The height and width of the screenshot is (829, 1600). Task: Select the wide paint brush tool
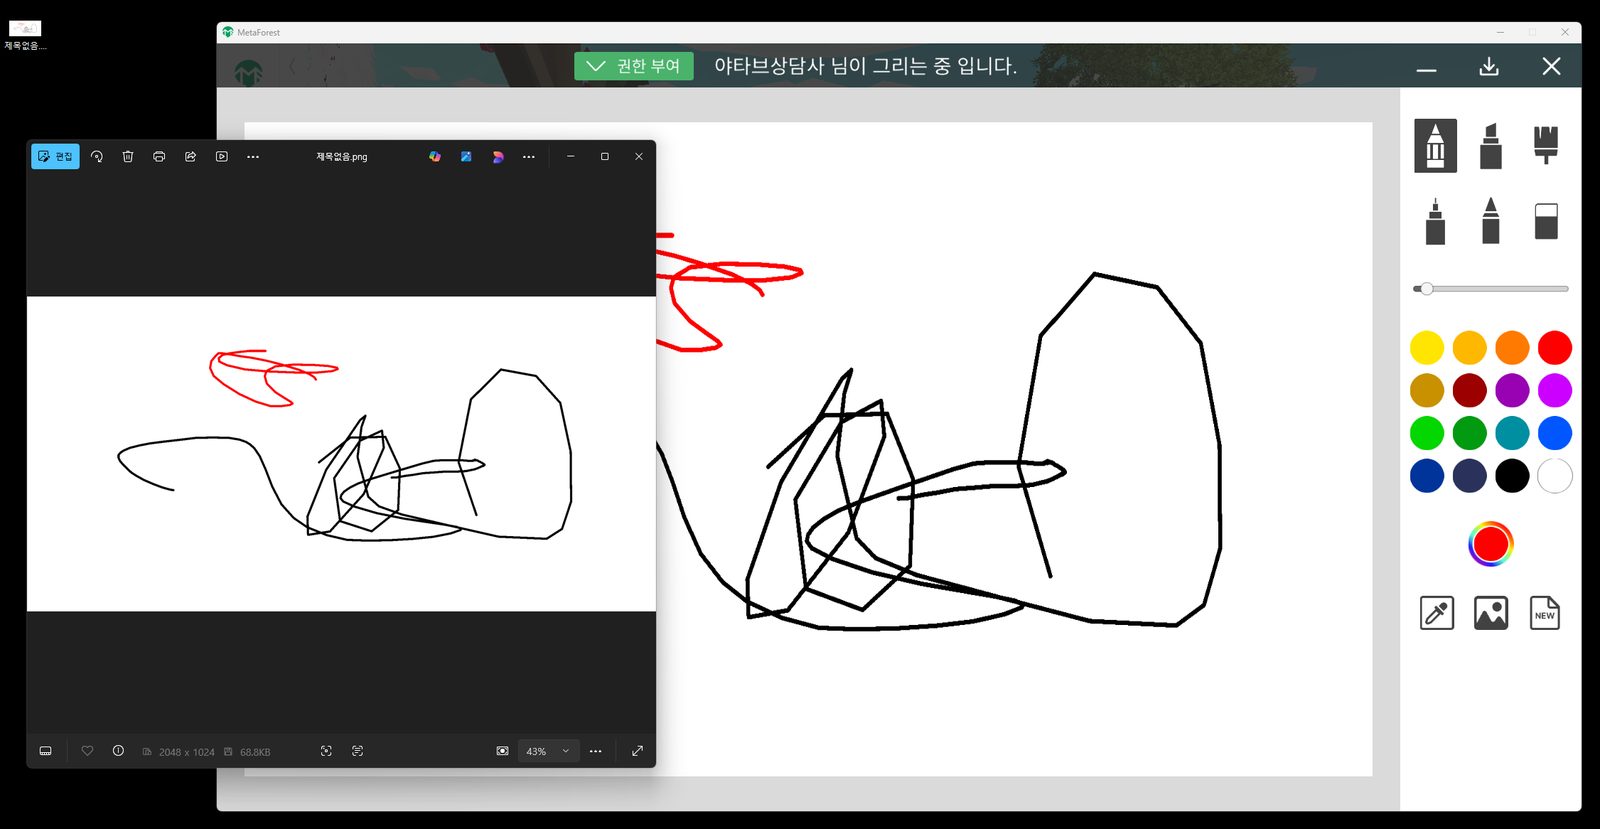pyautogui.click(x=1546, y=144)
